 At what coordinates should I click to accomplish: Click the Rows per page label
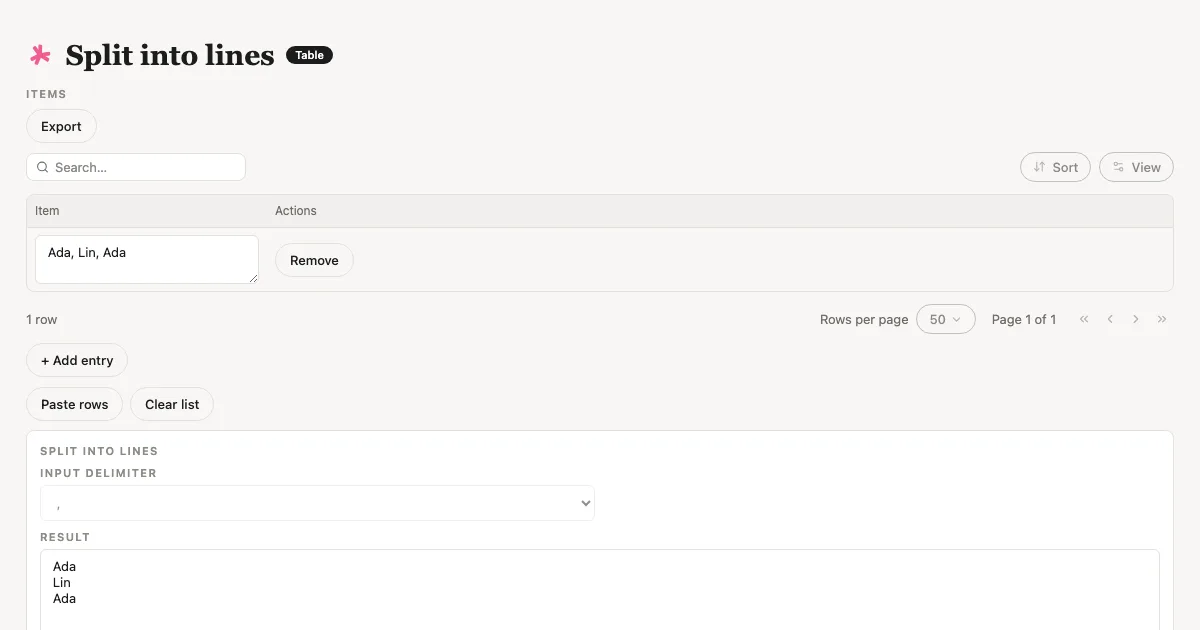[864, 319]
